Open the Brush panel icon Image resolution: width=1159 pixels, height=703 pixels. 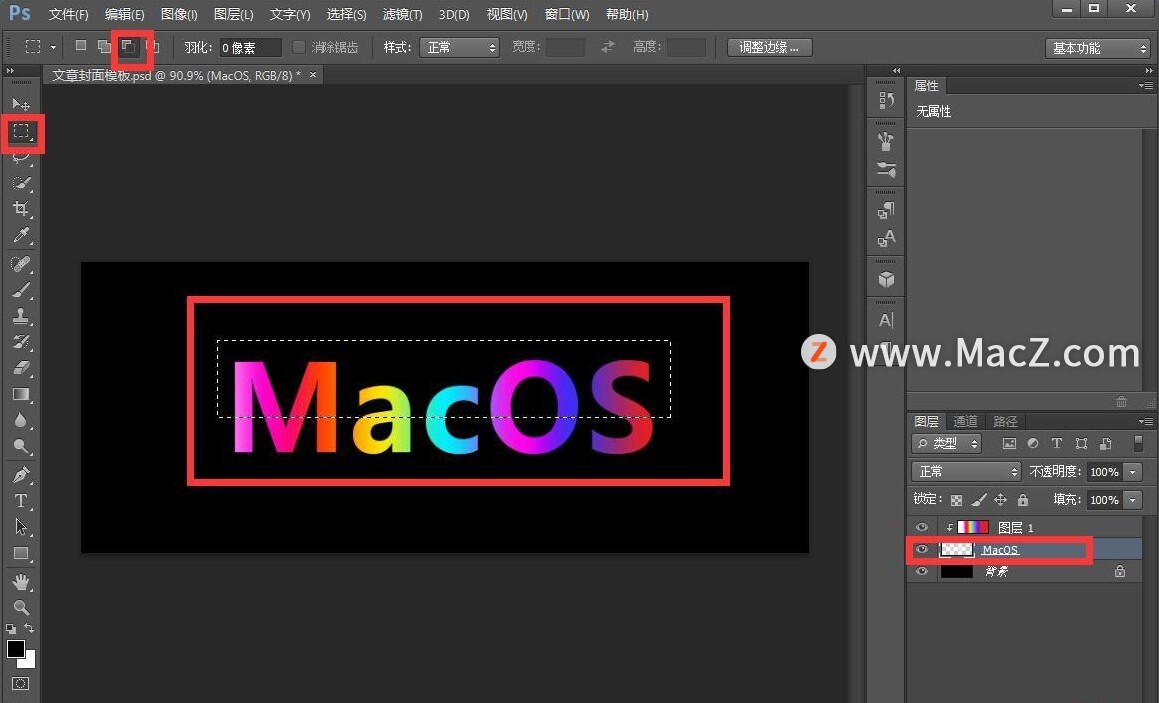[x=886, y=169]
